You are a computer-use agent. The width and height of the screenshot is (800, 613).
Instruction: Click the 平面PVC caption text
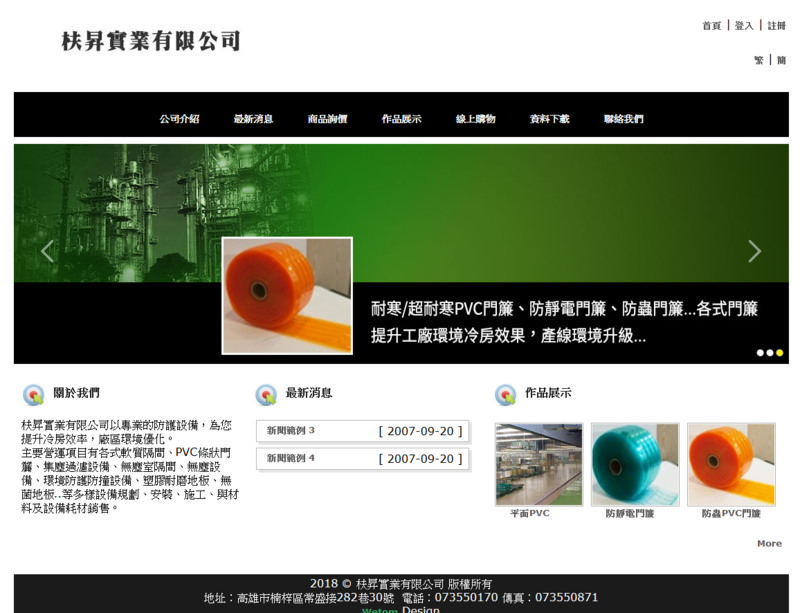click(530, 513)
